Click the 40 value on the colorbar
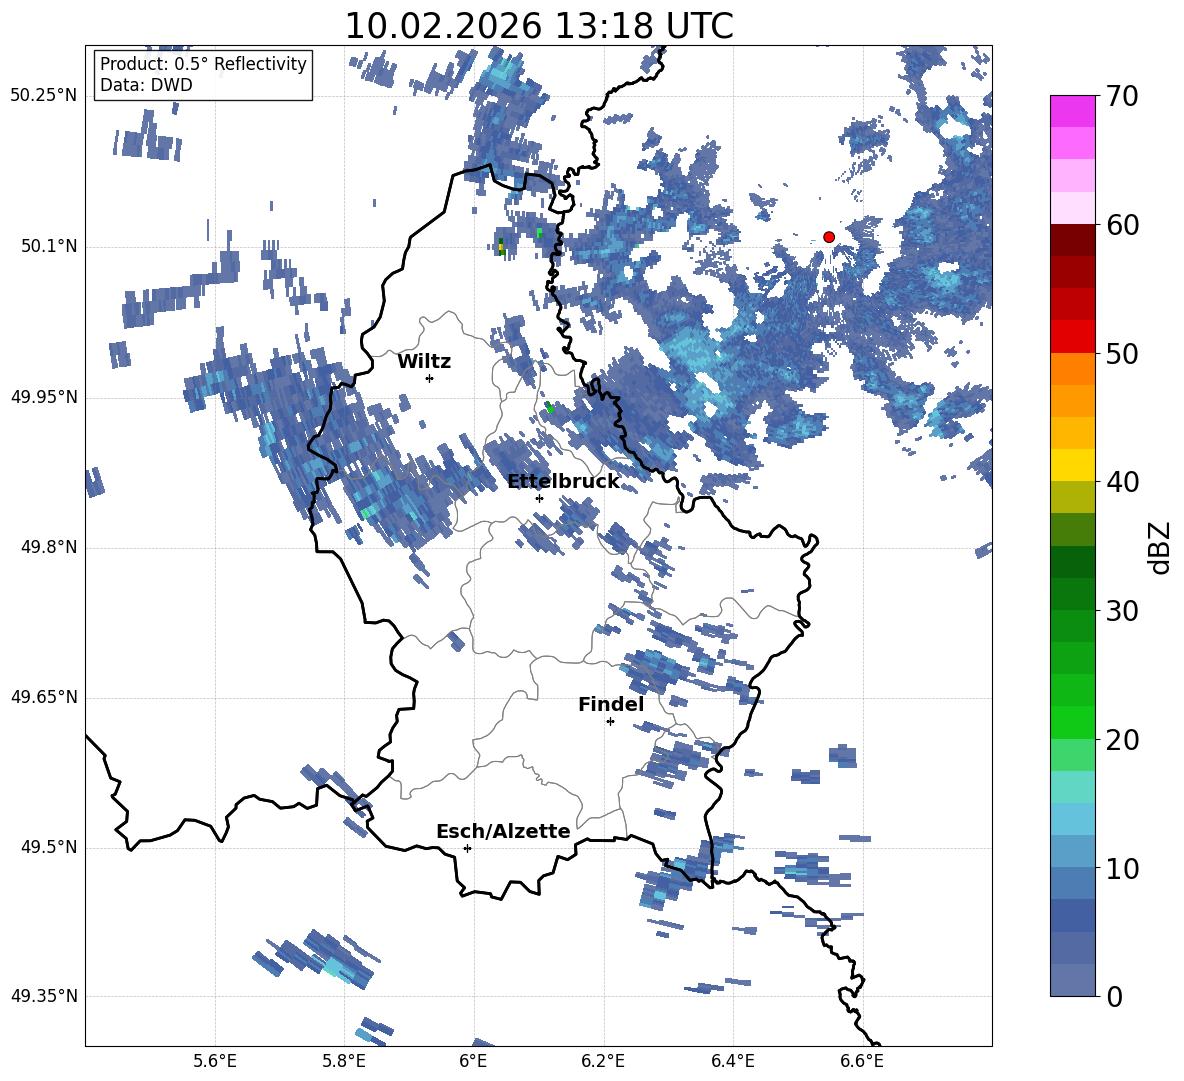Screen dimensions: 1184x1081 1122,482
